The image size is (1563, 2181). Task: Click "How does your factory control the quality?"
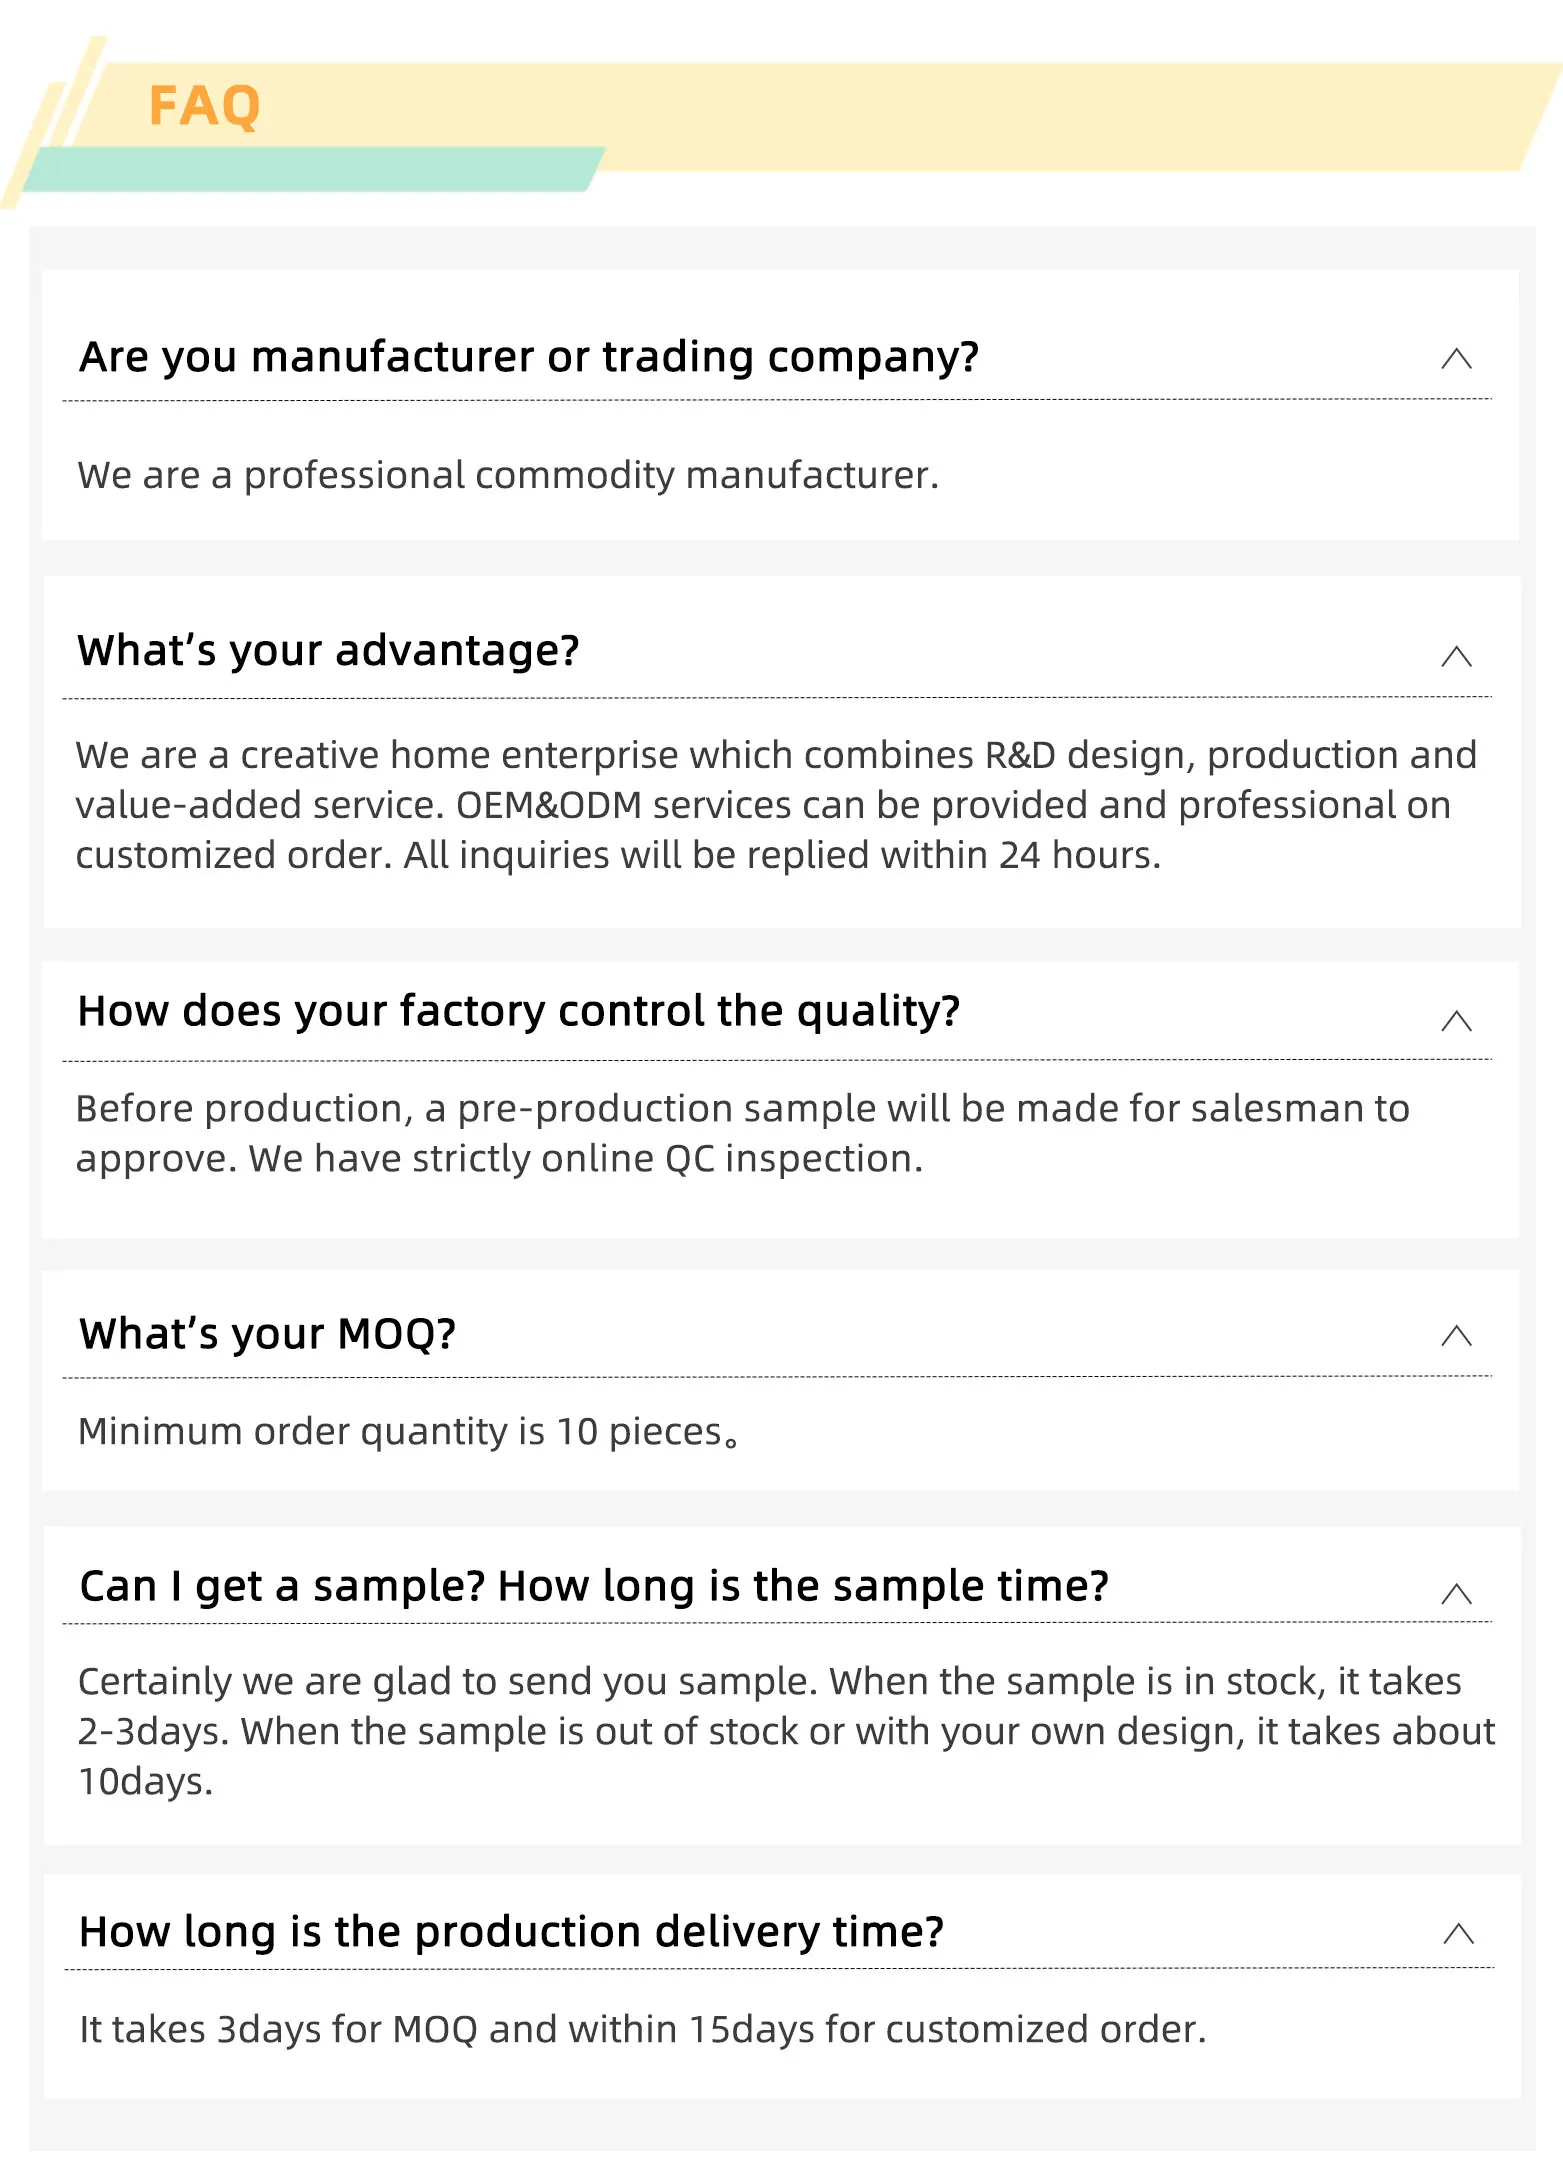click(518, 1011)
